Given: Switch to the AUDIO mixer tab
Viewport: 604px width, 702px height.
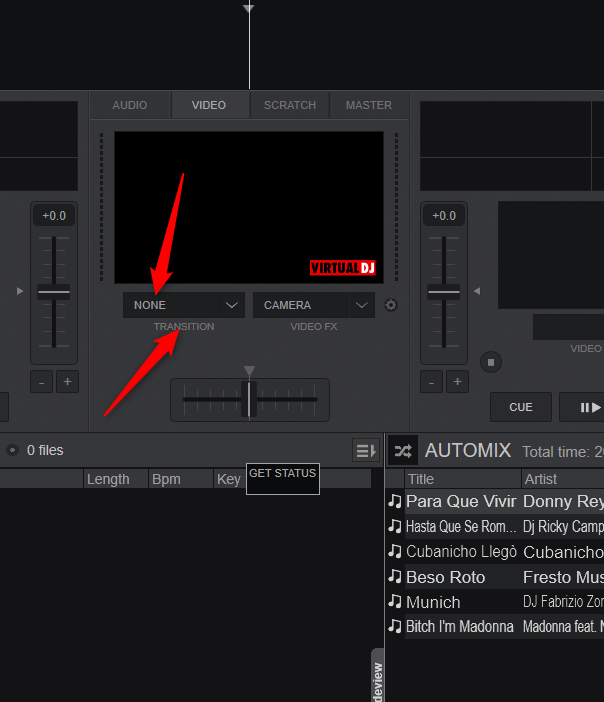Looking at the screenshot, I should tap(130, 105).
